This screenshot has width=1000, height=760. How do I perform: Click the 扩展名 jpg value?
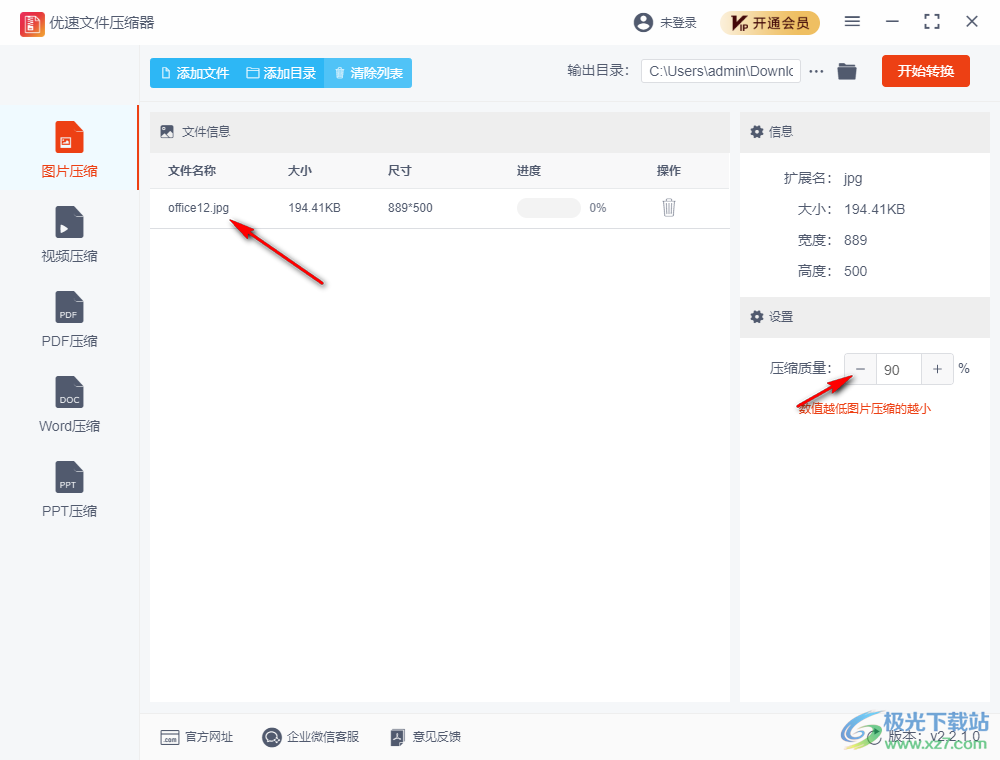coord(853,179)
